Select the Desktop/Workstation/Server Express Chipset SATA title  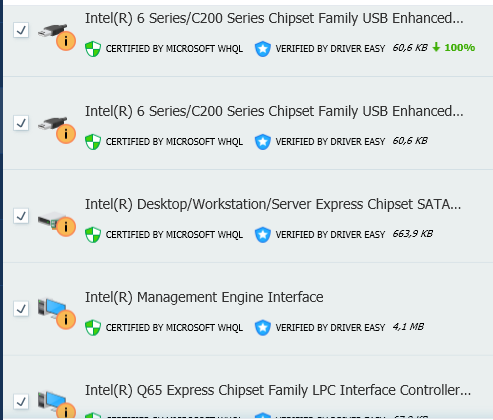point(273,204)
